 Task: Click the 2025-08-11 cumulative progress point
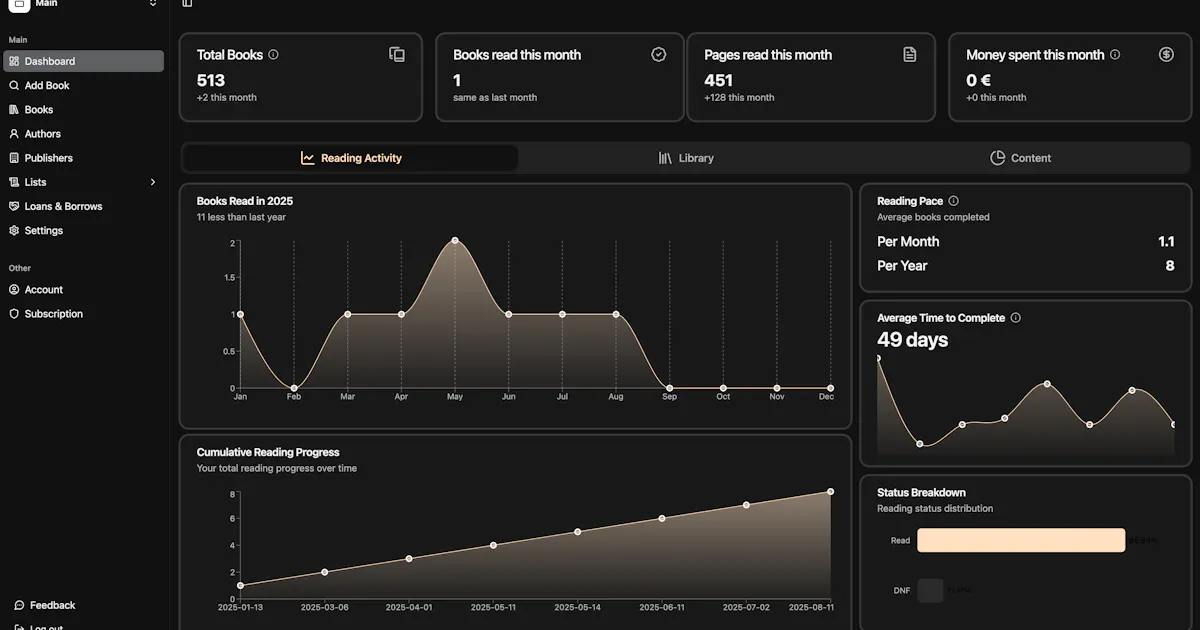coord(831,492)
